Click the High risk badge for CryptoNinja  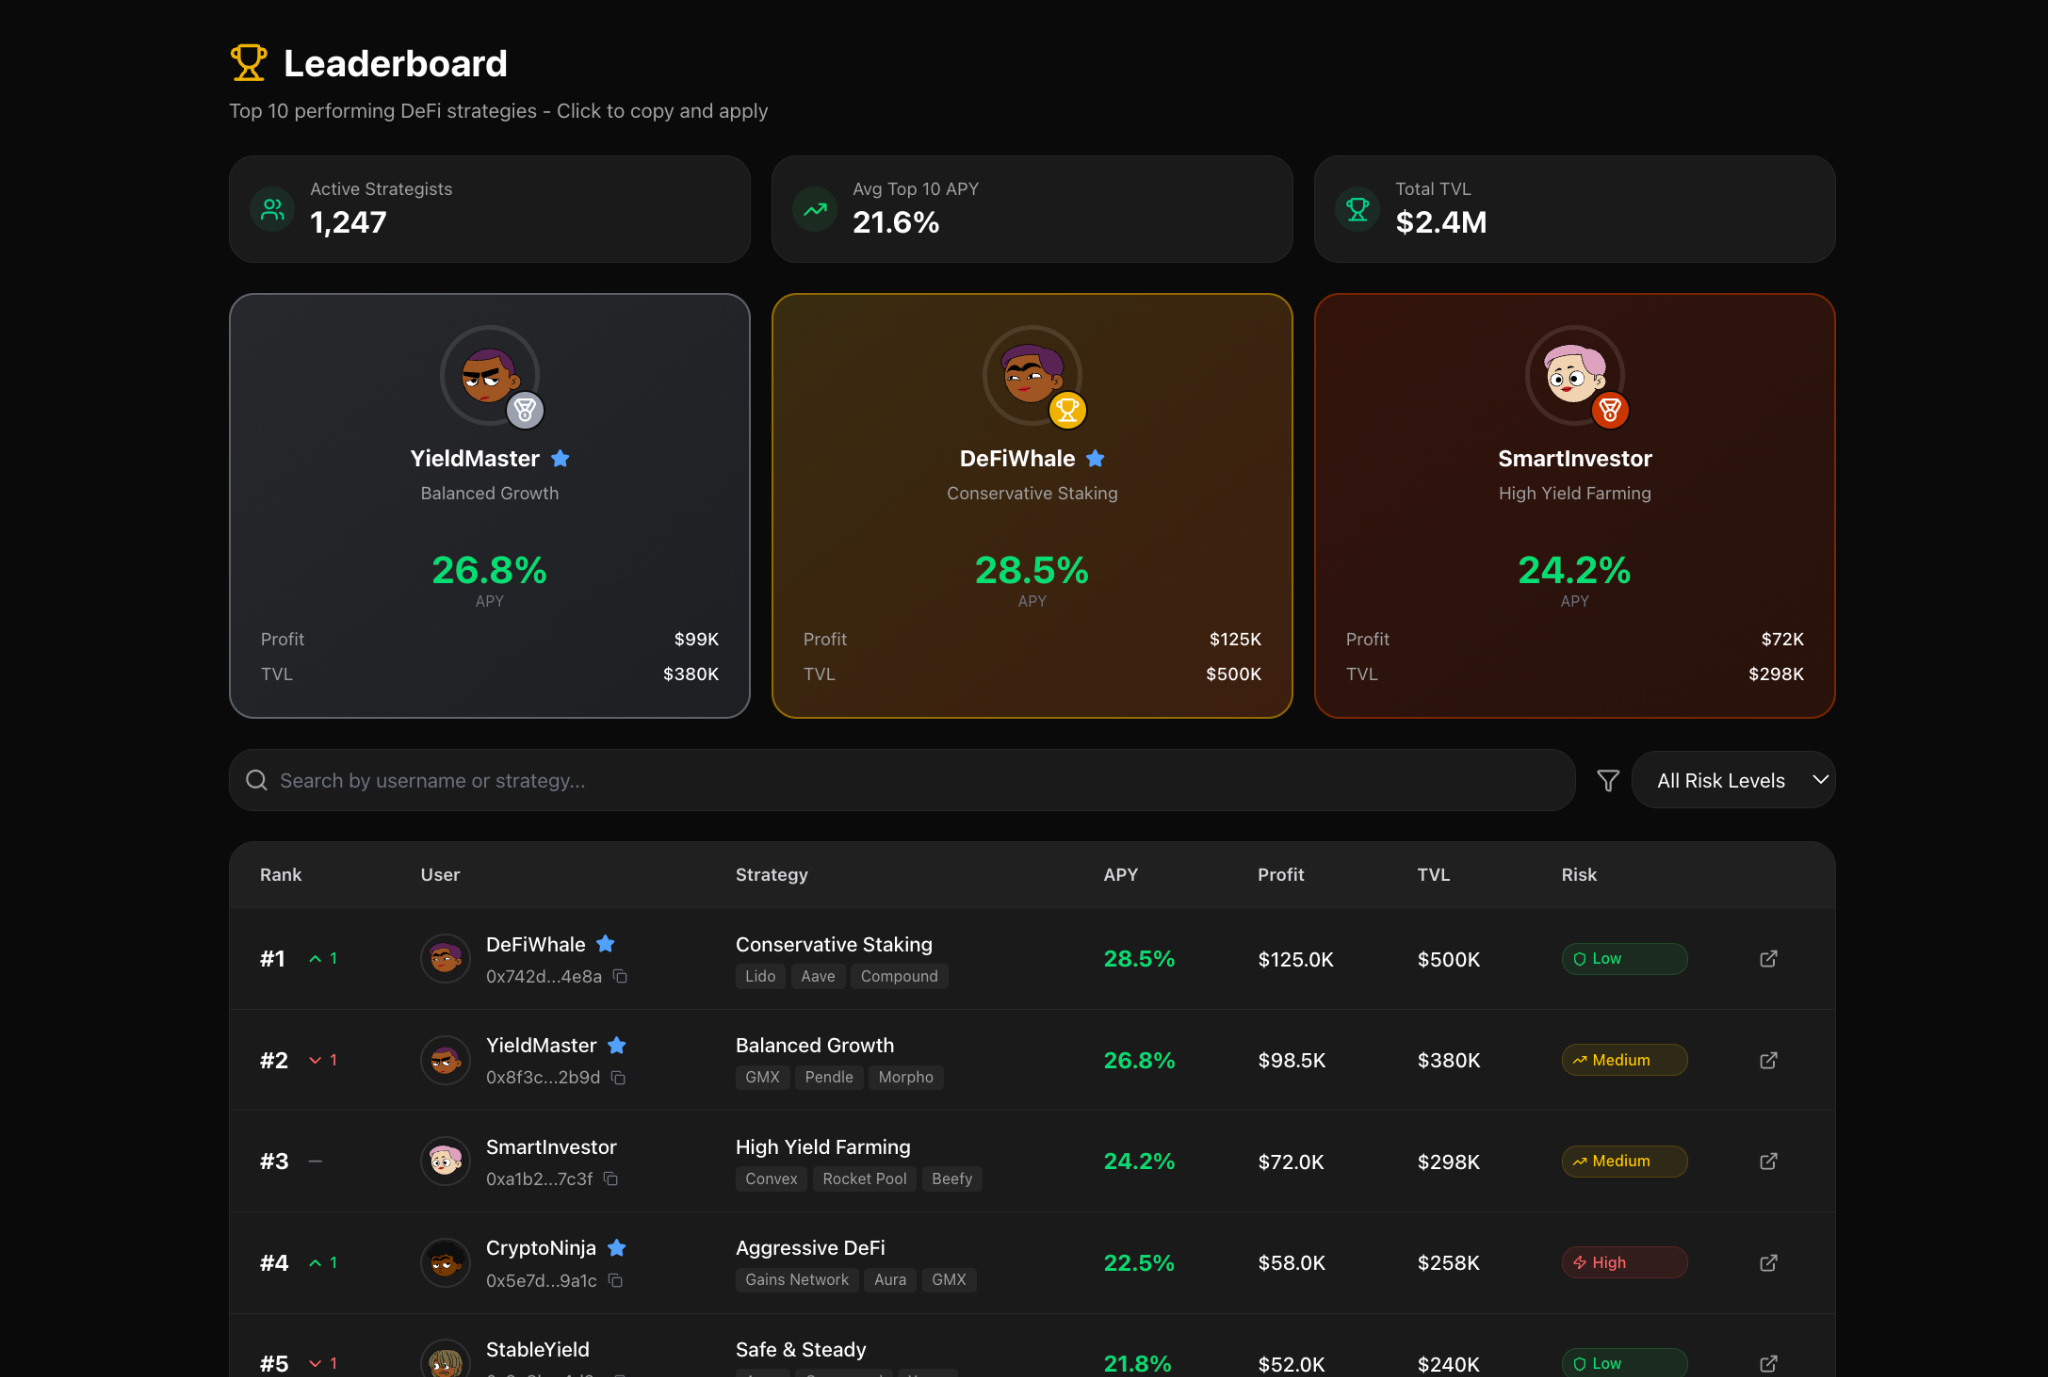(x=1623, y=1263)
